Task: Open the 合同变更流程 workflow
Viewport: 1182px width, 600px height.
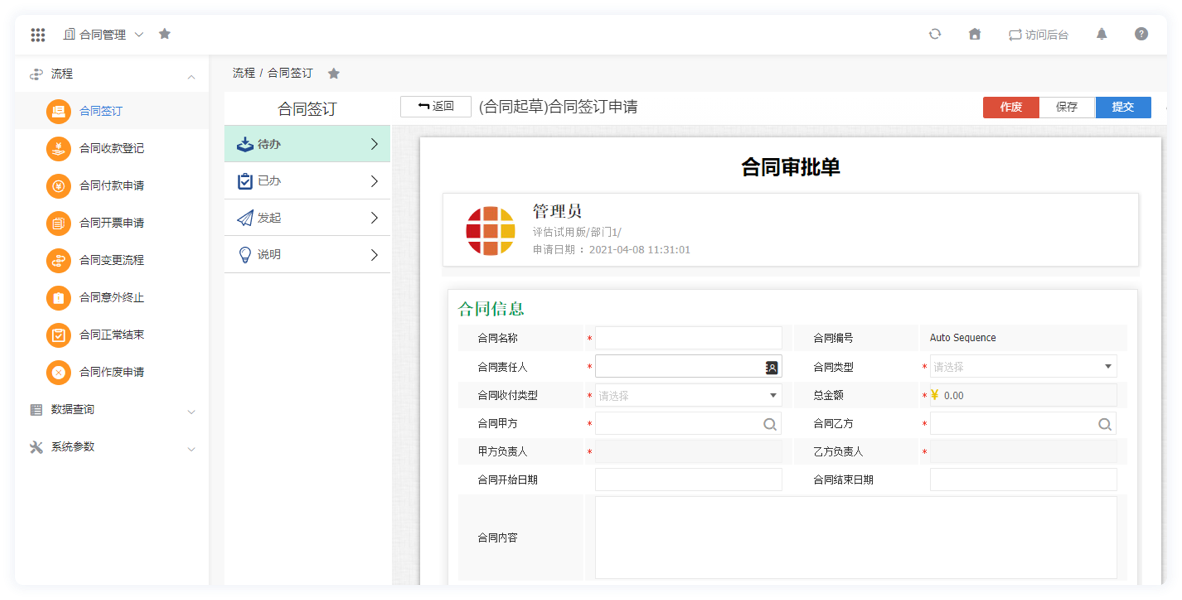Action: point(57,260)
